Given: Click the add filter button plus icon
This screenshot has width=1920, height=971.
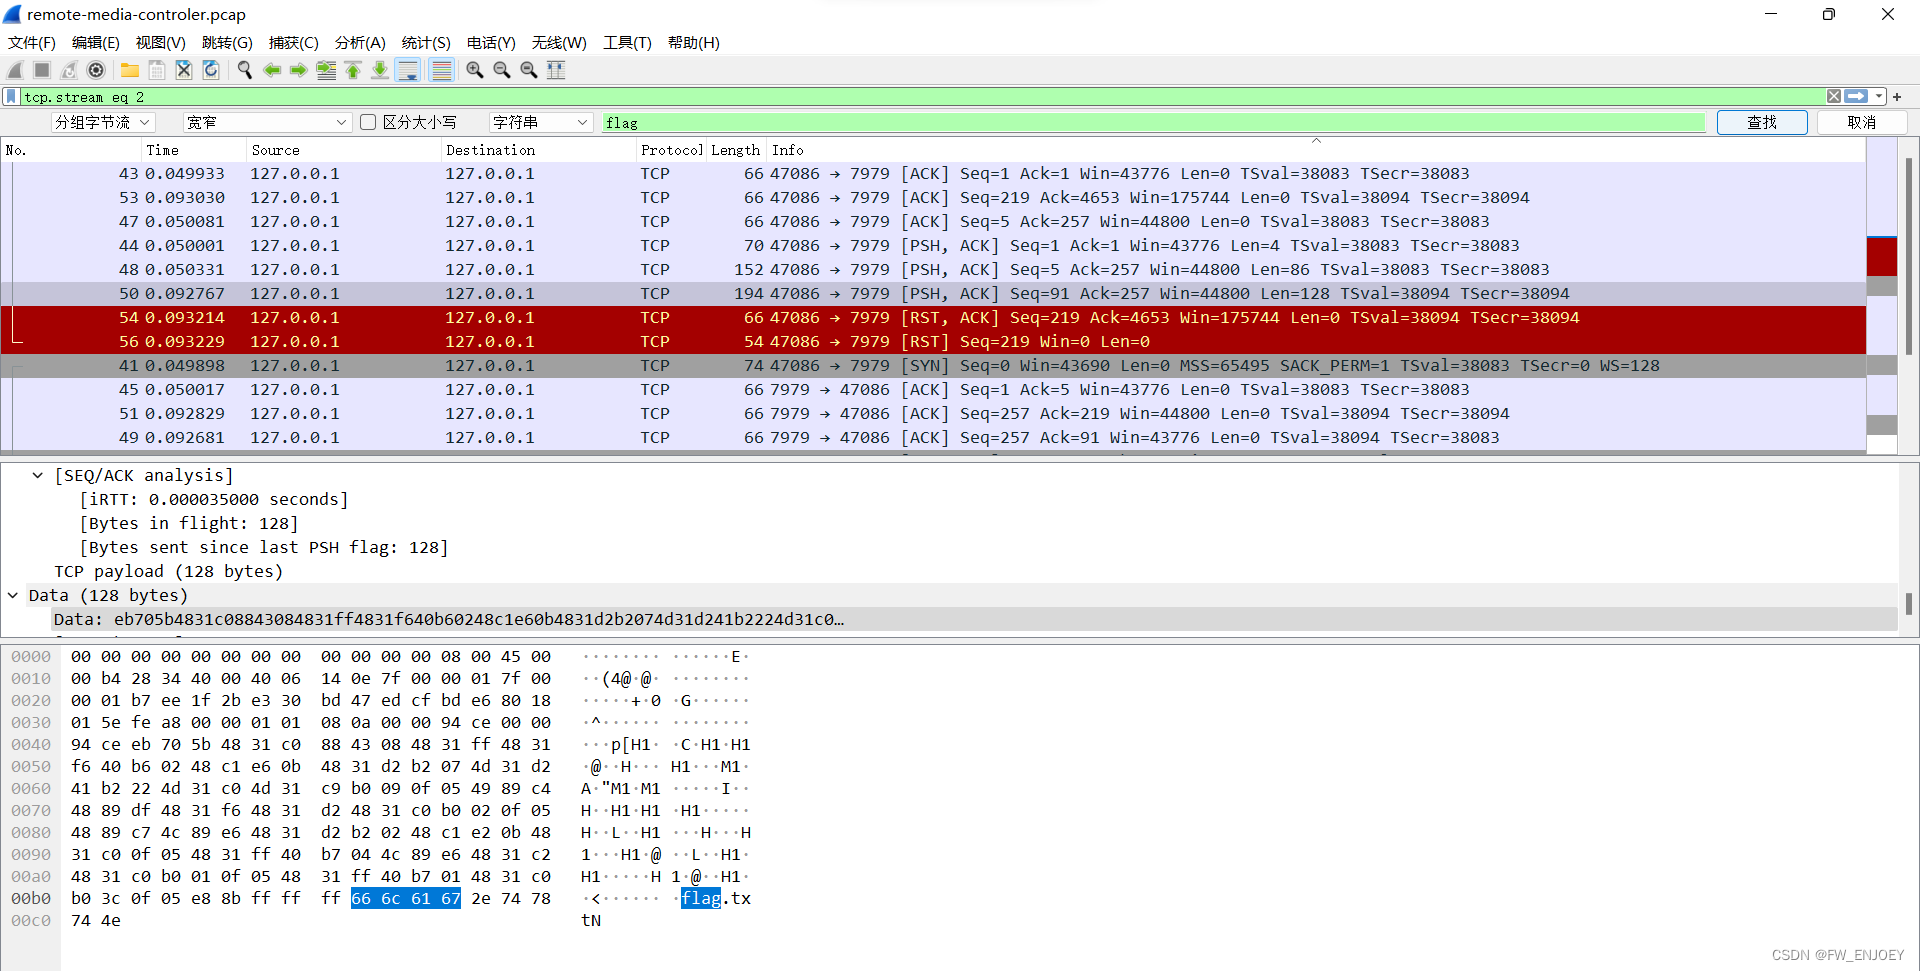Looking at the screenshot, I should 1897,97.
